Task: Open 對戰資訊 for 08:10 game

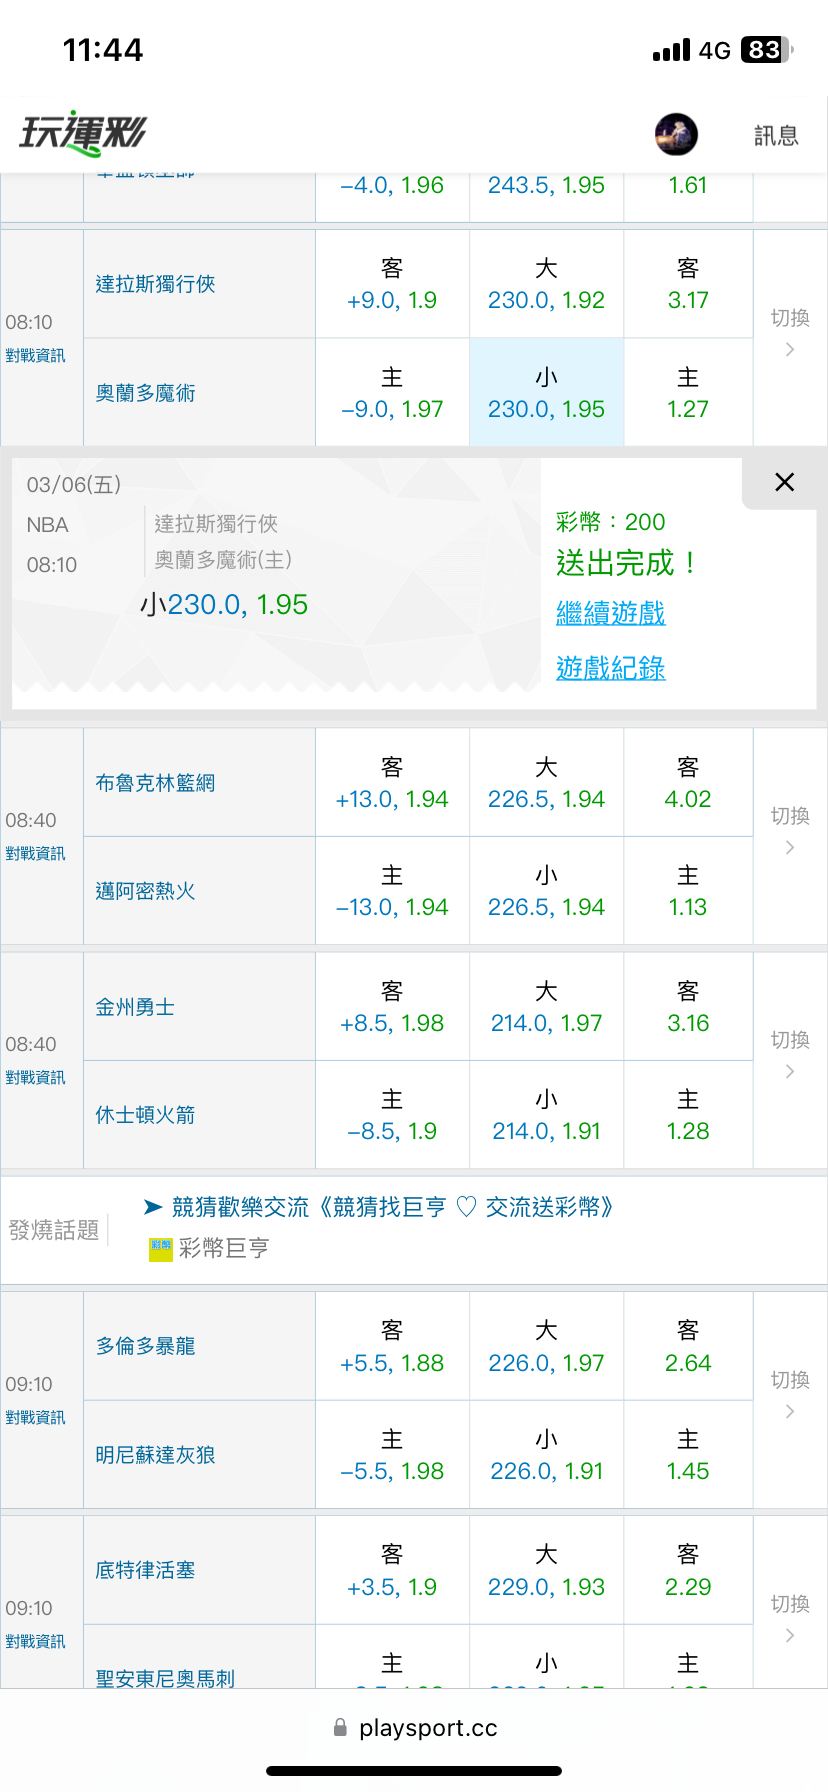Action: tap(35, 356)
